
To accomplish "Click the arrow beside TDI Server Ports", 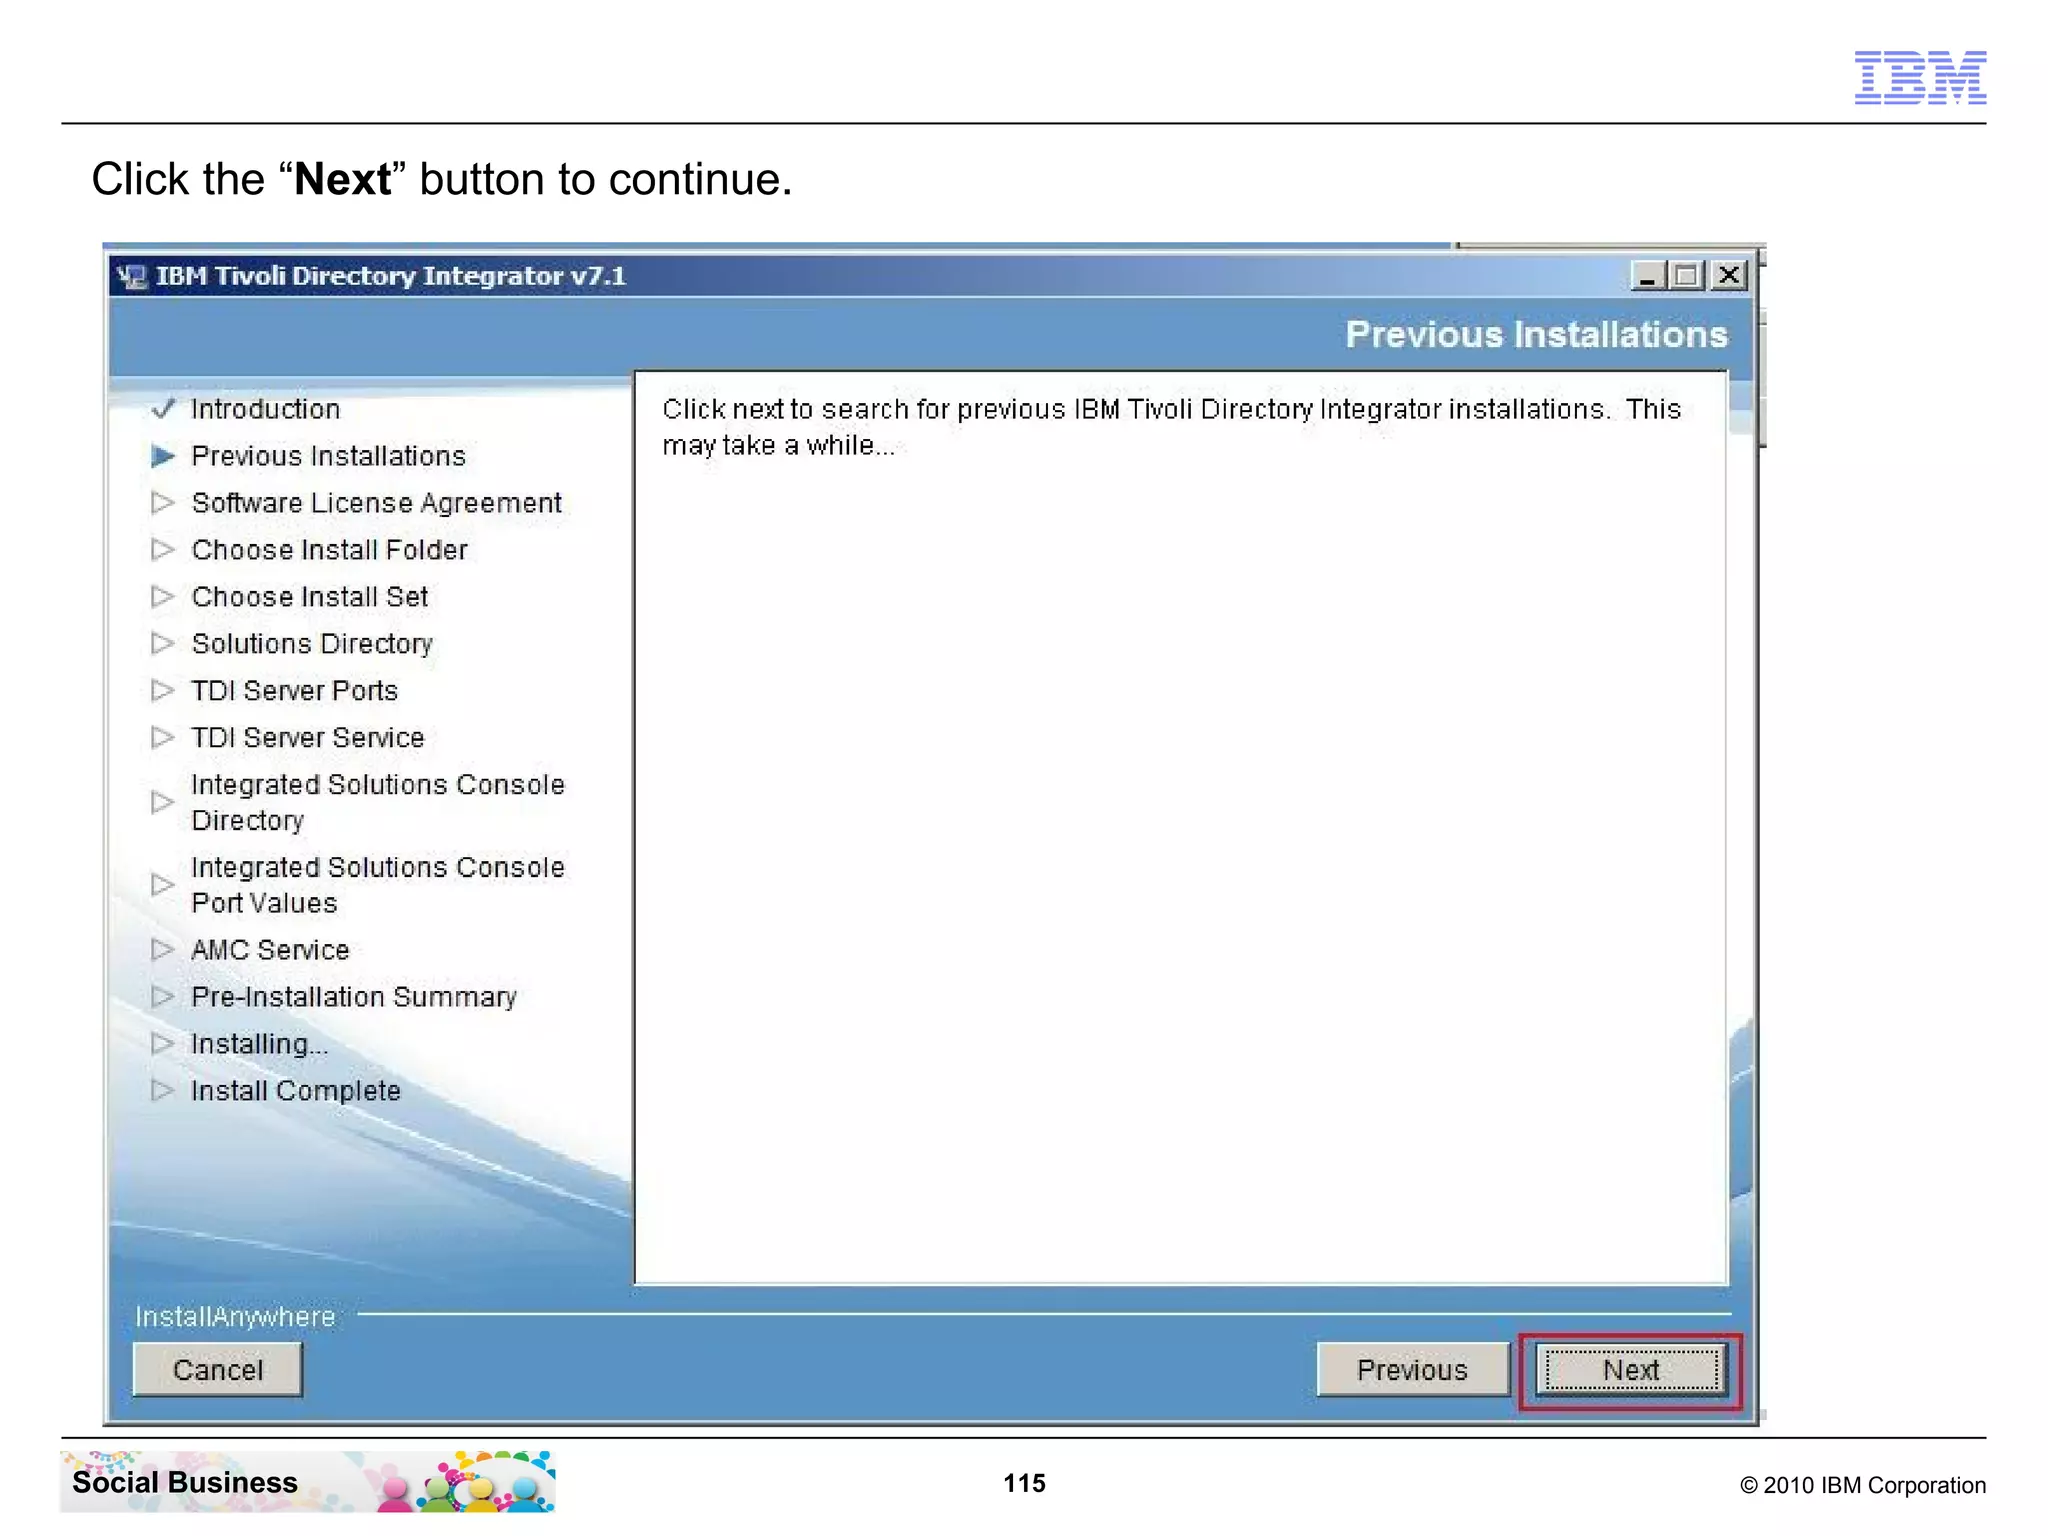I will [163, 690].
